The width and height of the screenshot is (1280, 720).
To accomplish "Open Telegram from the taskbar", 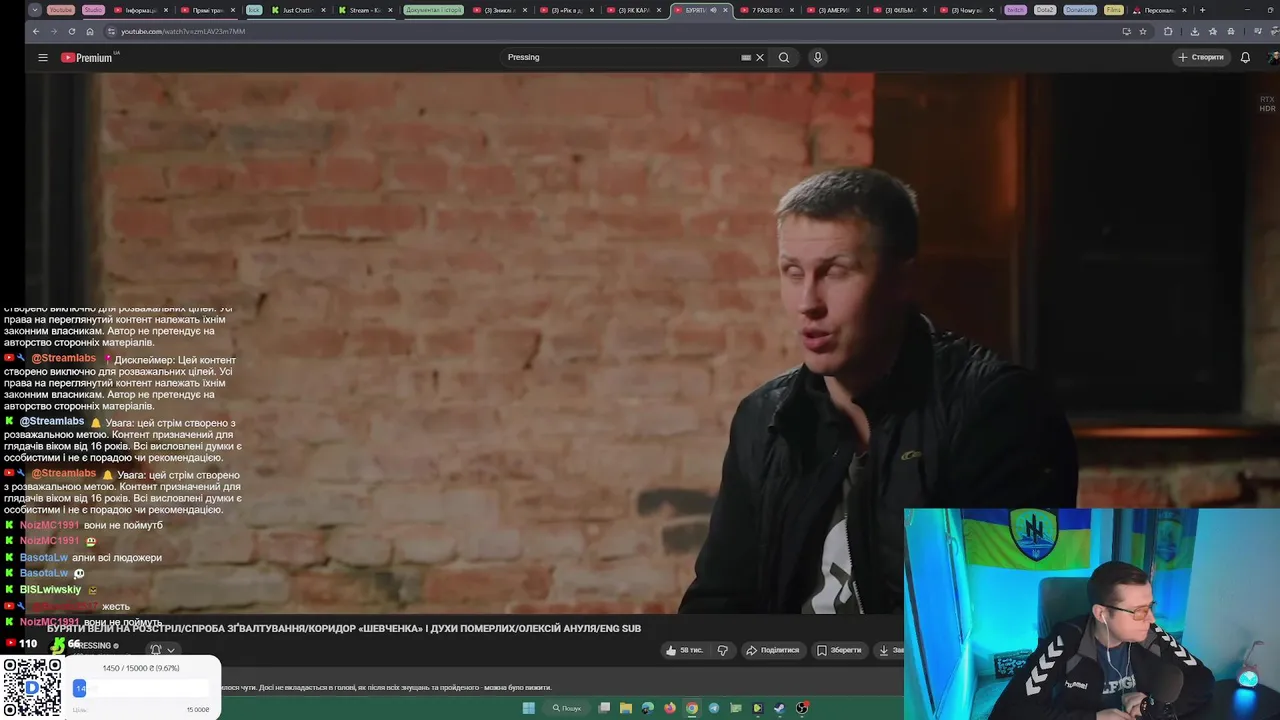I will (x=714, y=708).
